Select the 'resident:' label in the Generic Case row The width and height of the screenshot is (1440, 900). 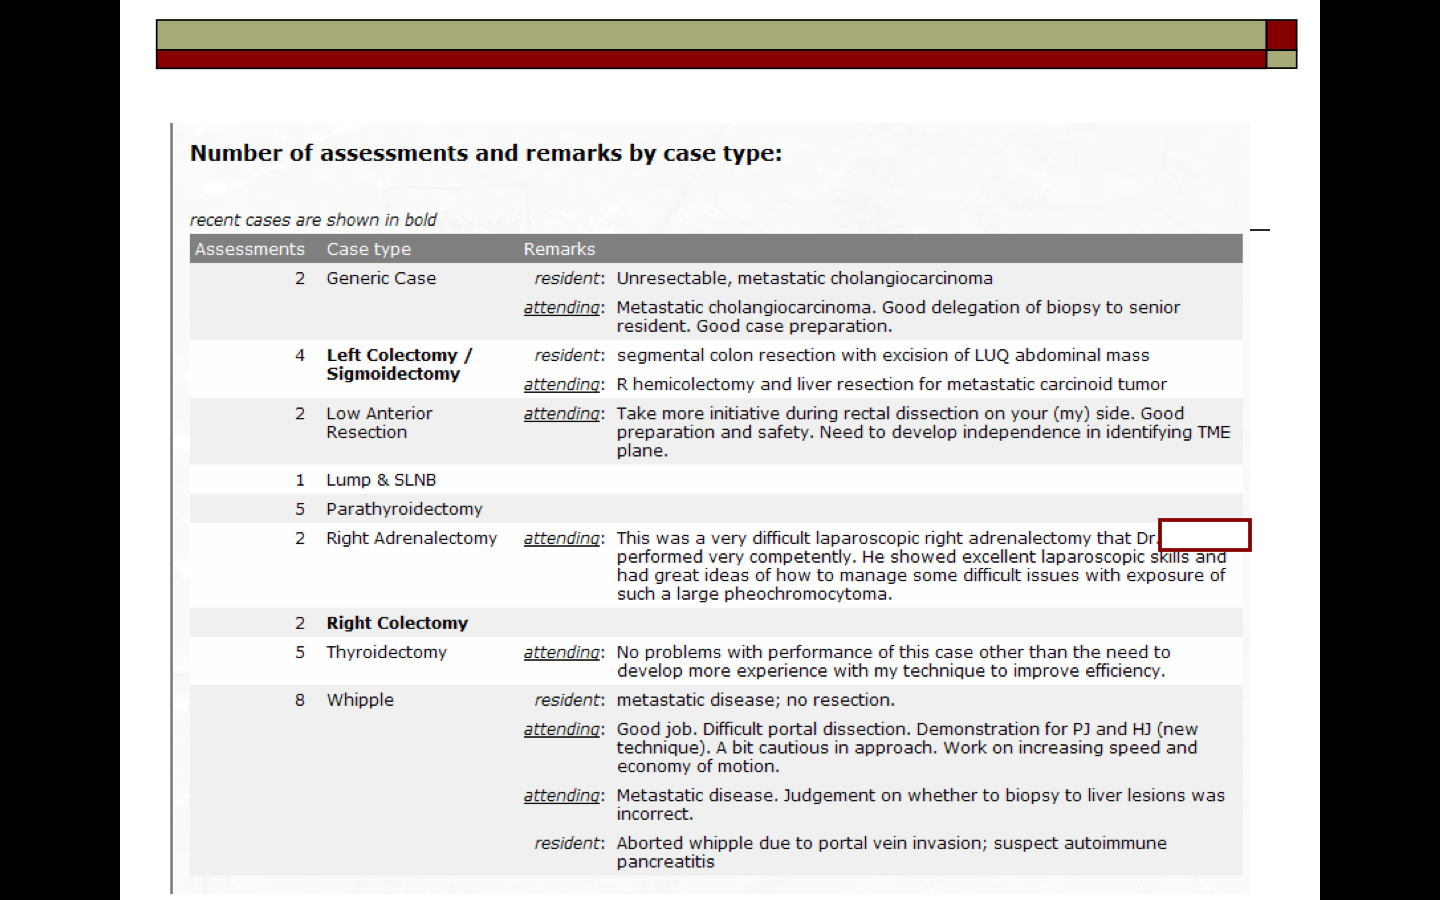point(569,278)
